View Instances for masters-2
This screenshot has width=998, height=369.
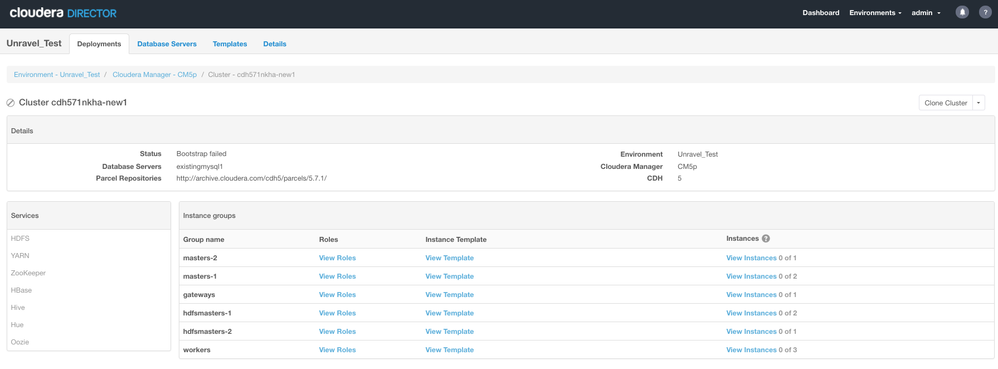pyautogui.click(x=751, y=258)
